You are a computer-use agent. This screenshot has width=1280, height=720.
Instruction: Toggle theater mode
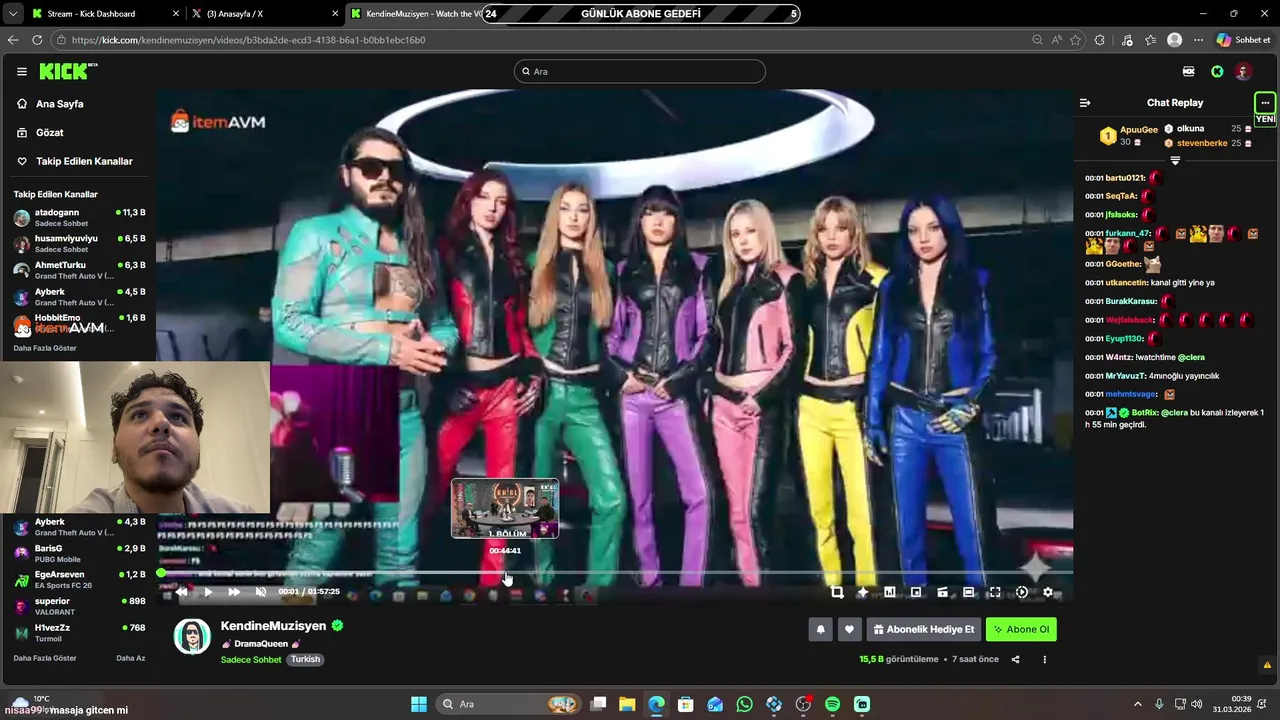968,592
